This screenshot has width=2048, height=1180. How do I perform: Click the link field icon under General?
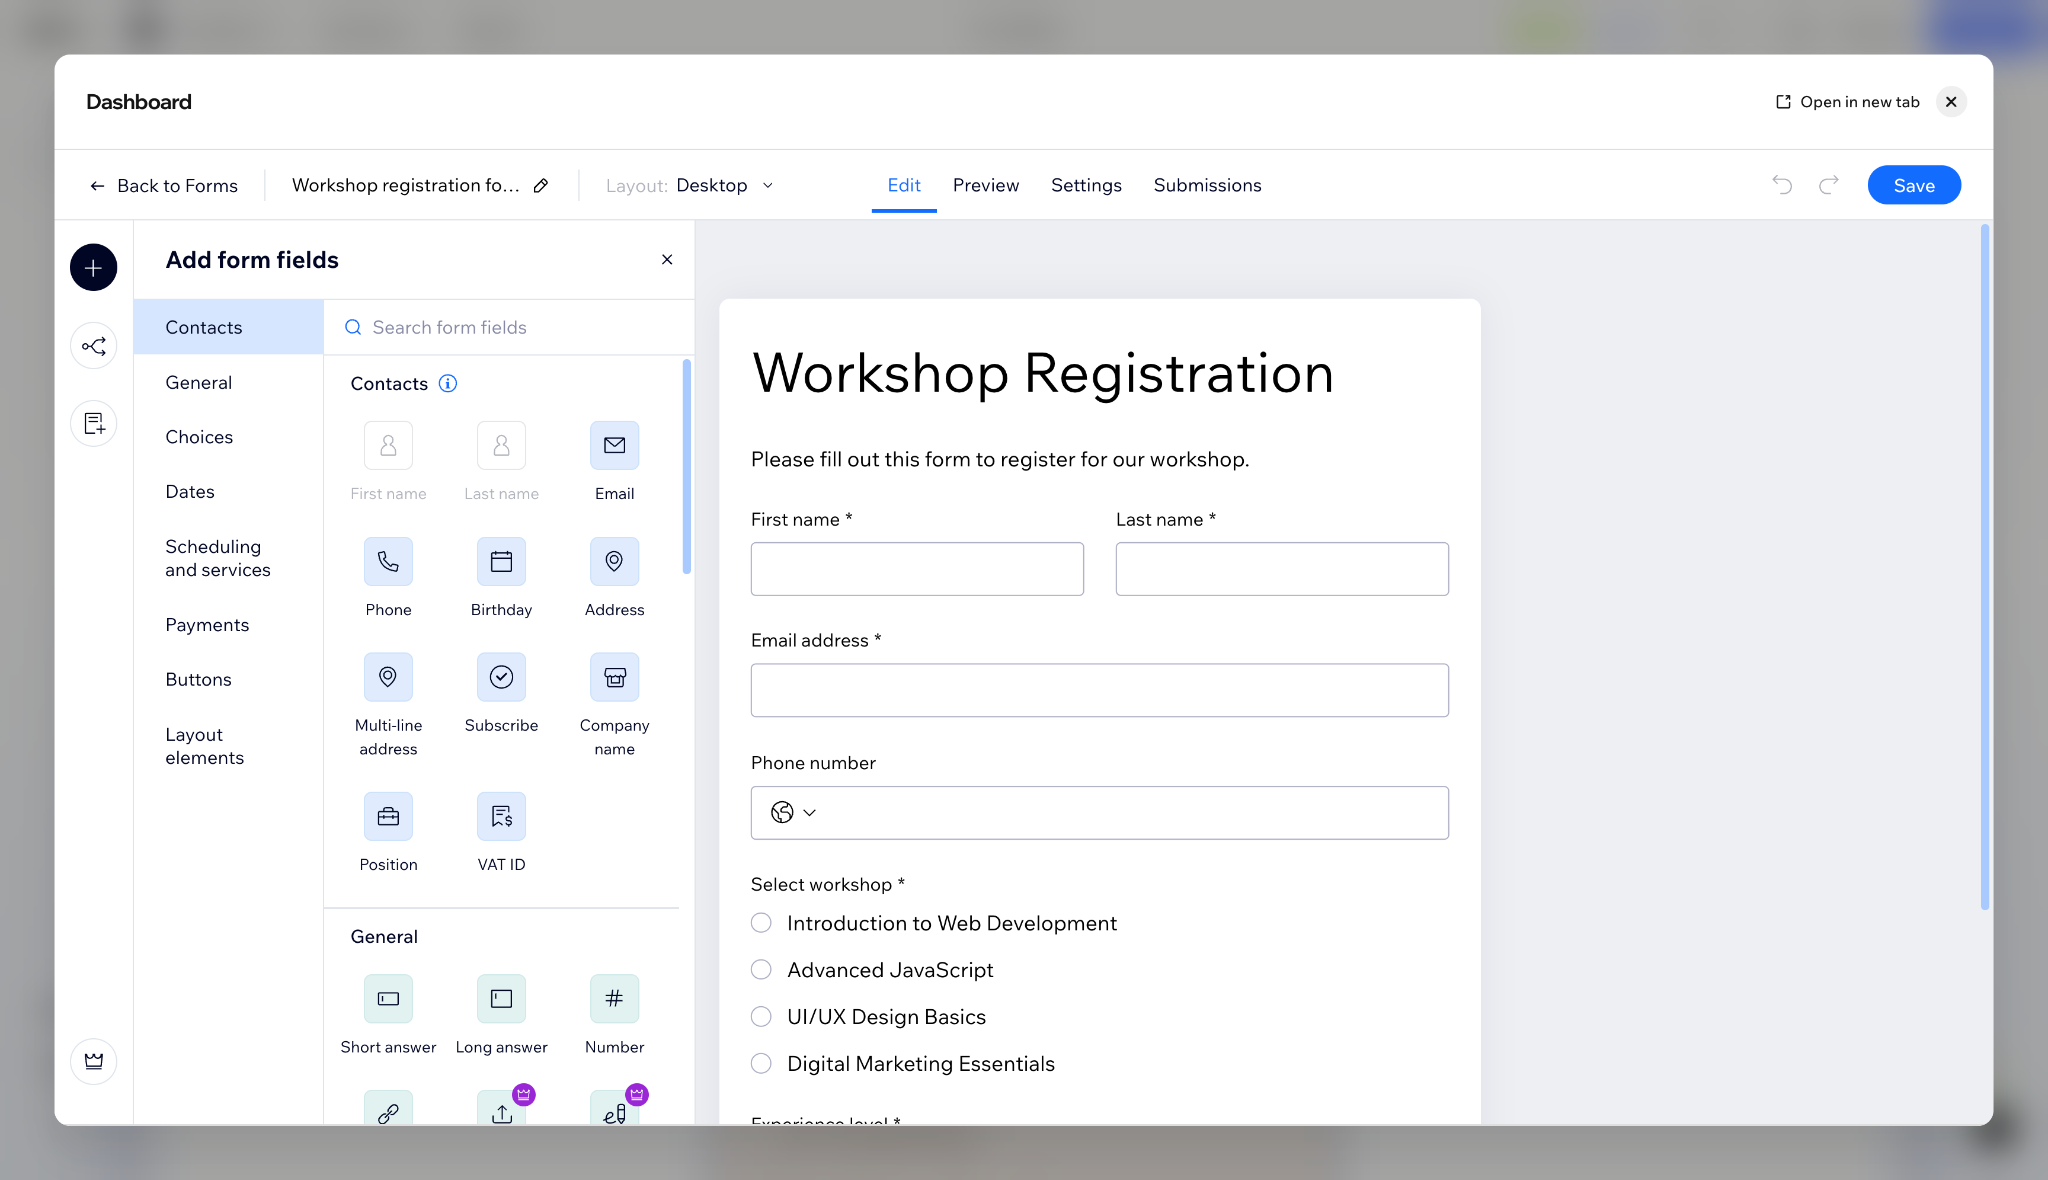(x=388, y=1108)
